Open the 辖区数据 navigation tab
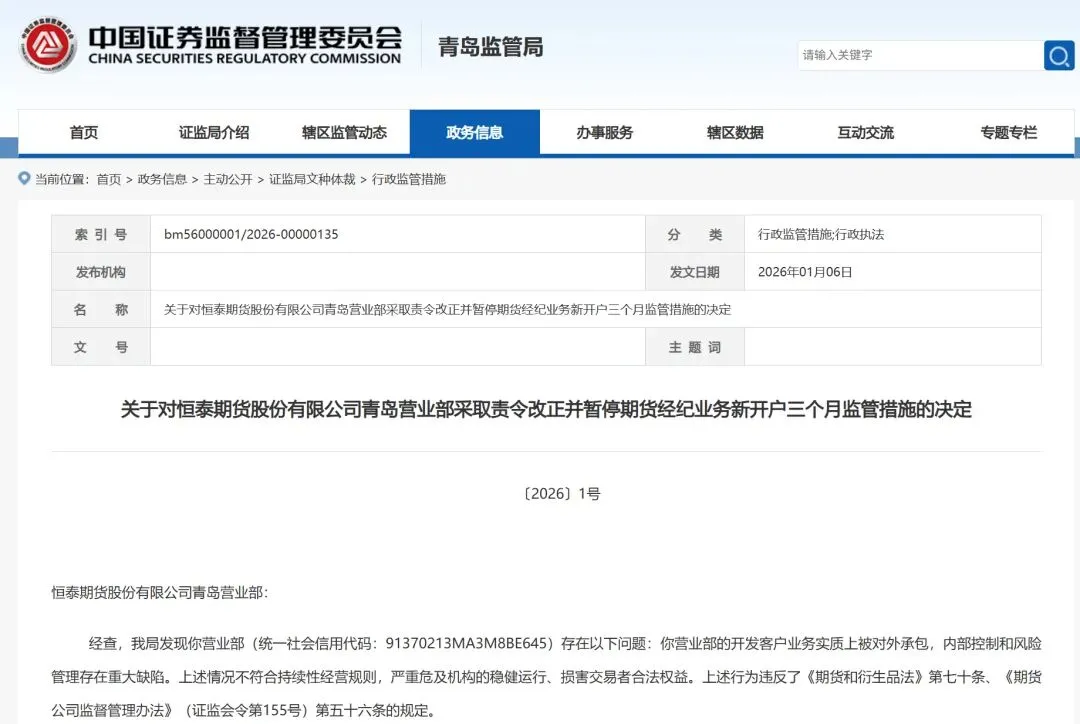Screen dimensions: 1080x724 (x=735, y=132)
